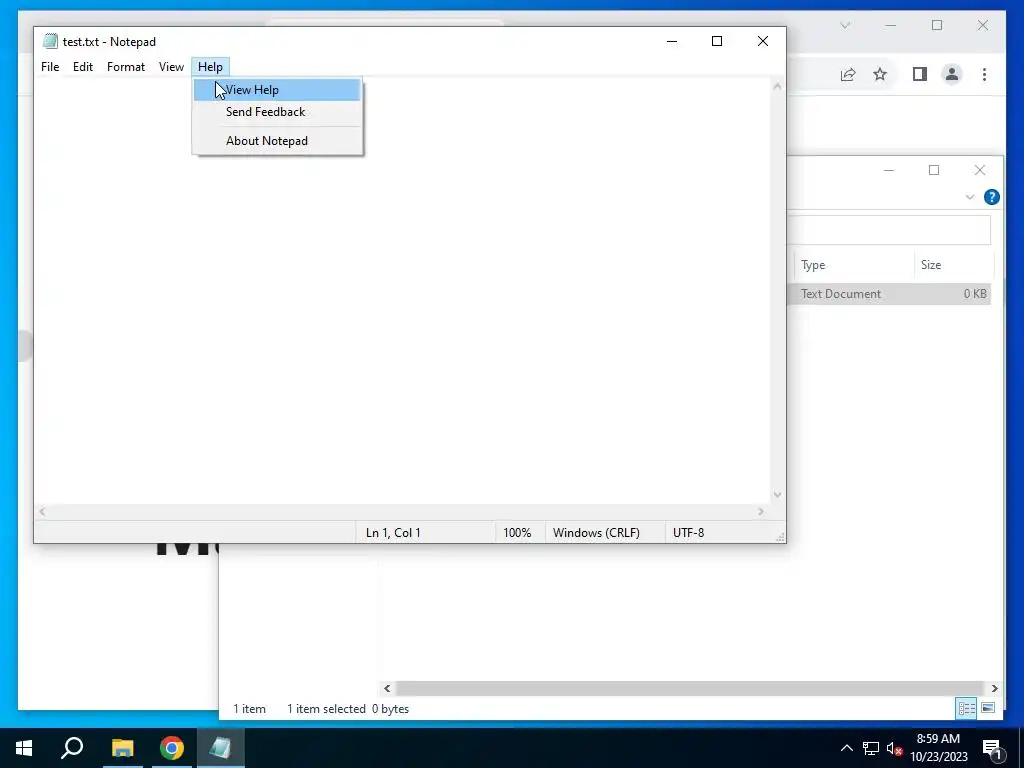Image resolution: width=1024 pixels, height=768 pixels.
Task: Open the View menu in Notepad
Action: tap(171, 67)
